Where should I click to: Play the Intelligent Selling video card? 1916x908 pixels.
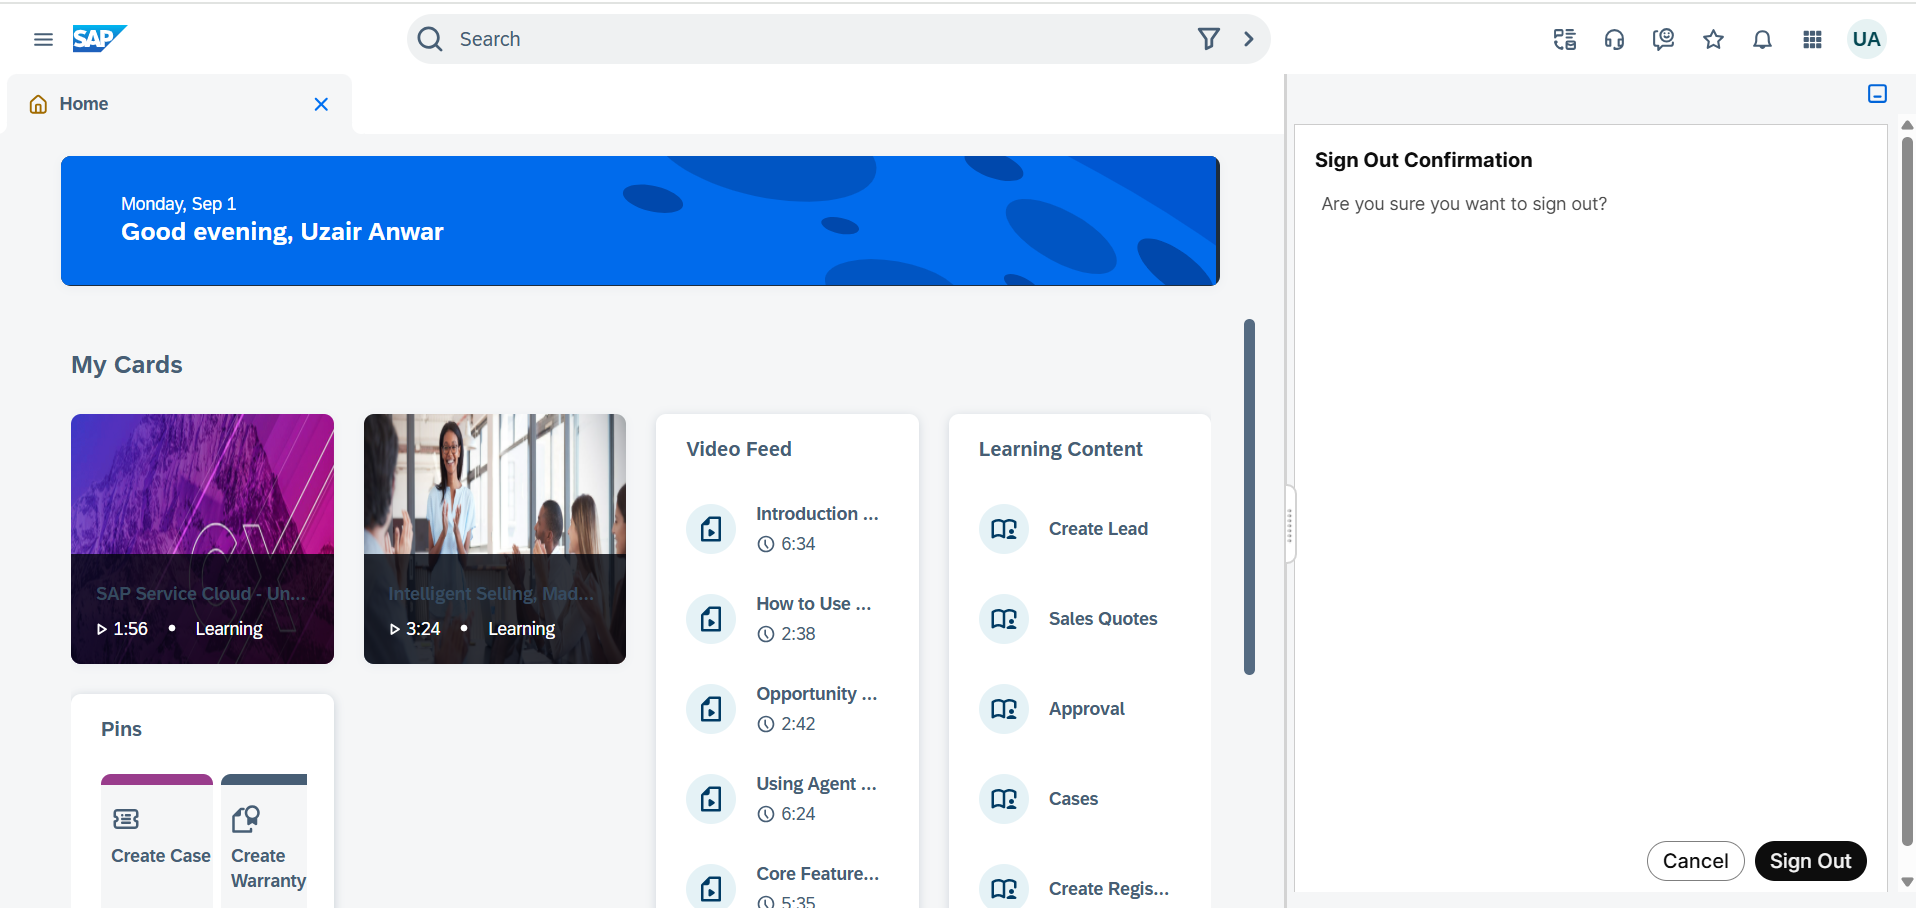click(494, 538)
